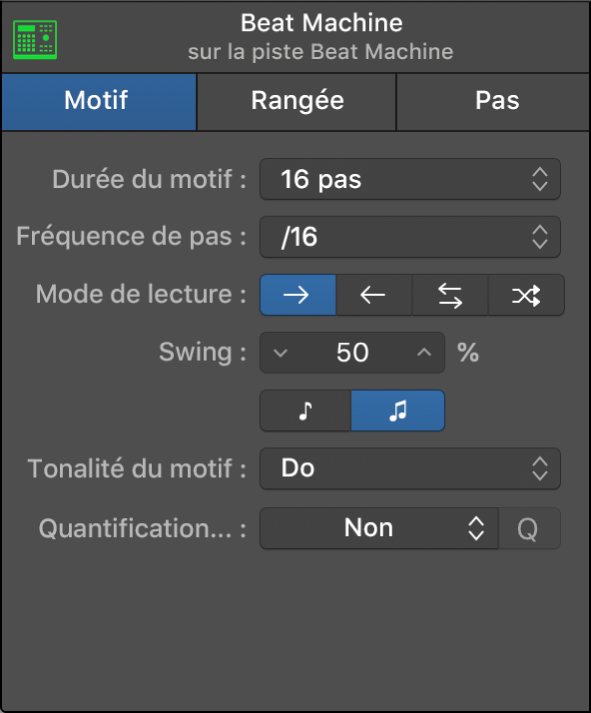Click the Swing value field showing 50
Viewport: 591px width, 713px height.
click(352, 353)
